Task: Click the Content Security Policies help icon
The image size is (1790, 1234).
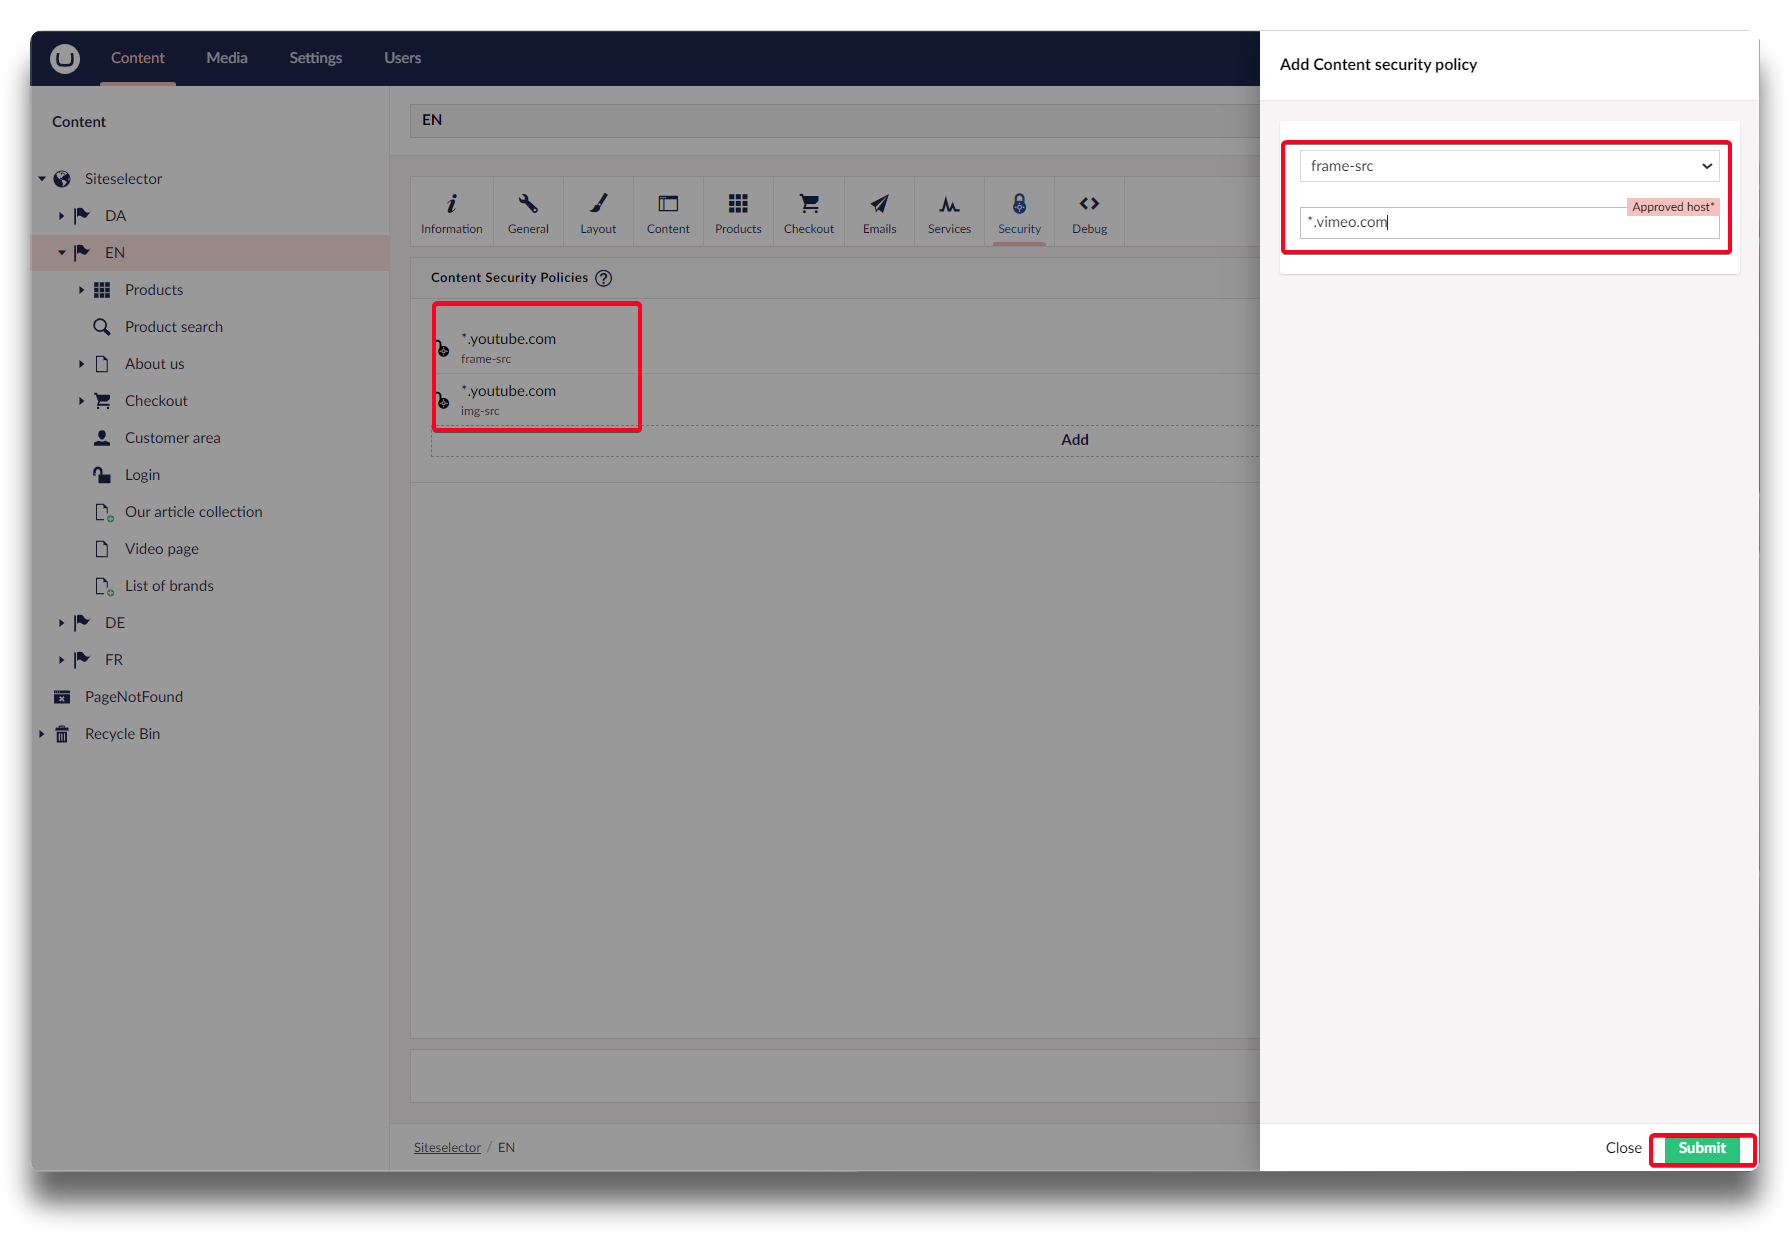Action: [604, 278]
